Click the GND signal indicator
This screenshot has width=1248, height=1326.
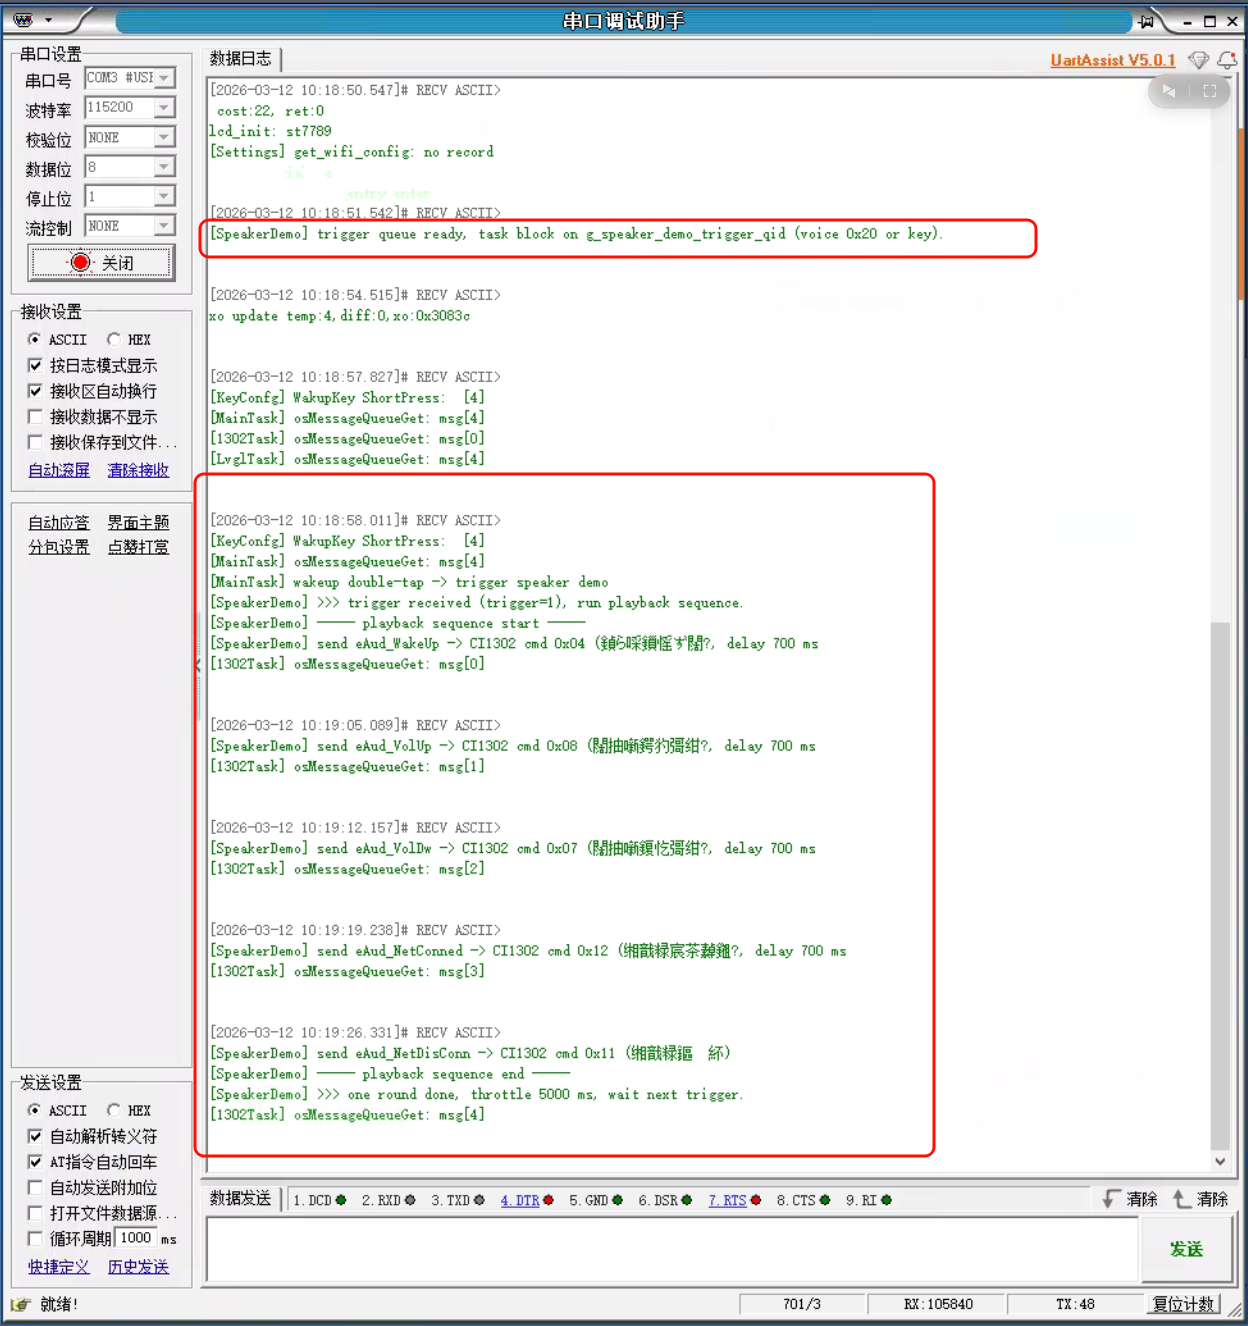617,1200
